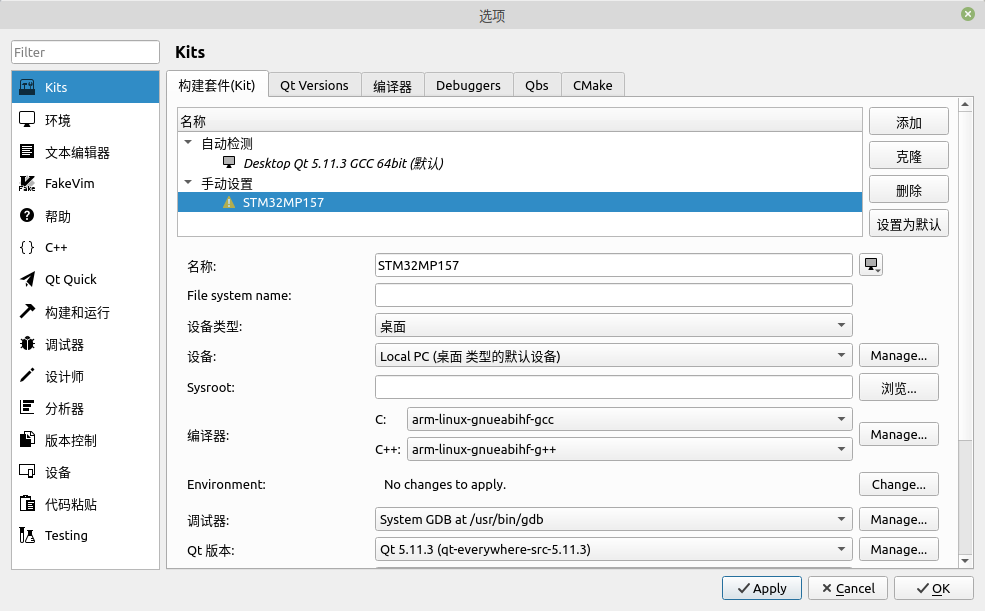Screen dimensions: 985x611
Task: Click the Sysroot path field
Action: point(614,387)
